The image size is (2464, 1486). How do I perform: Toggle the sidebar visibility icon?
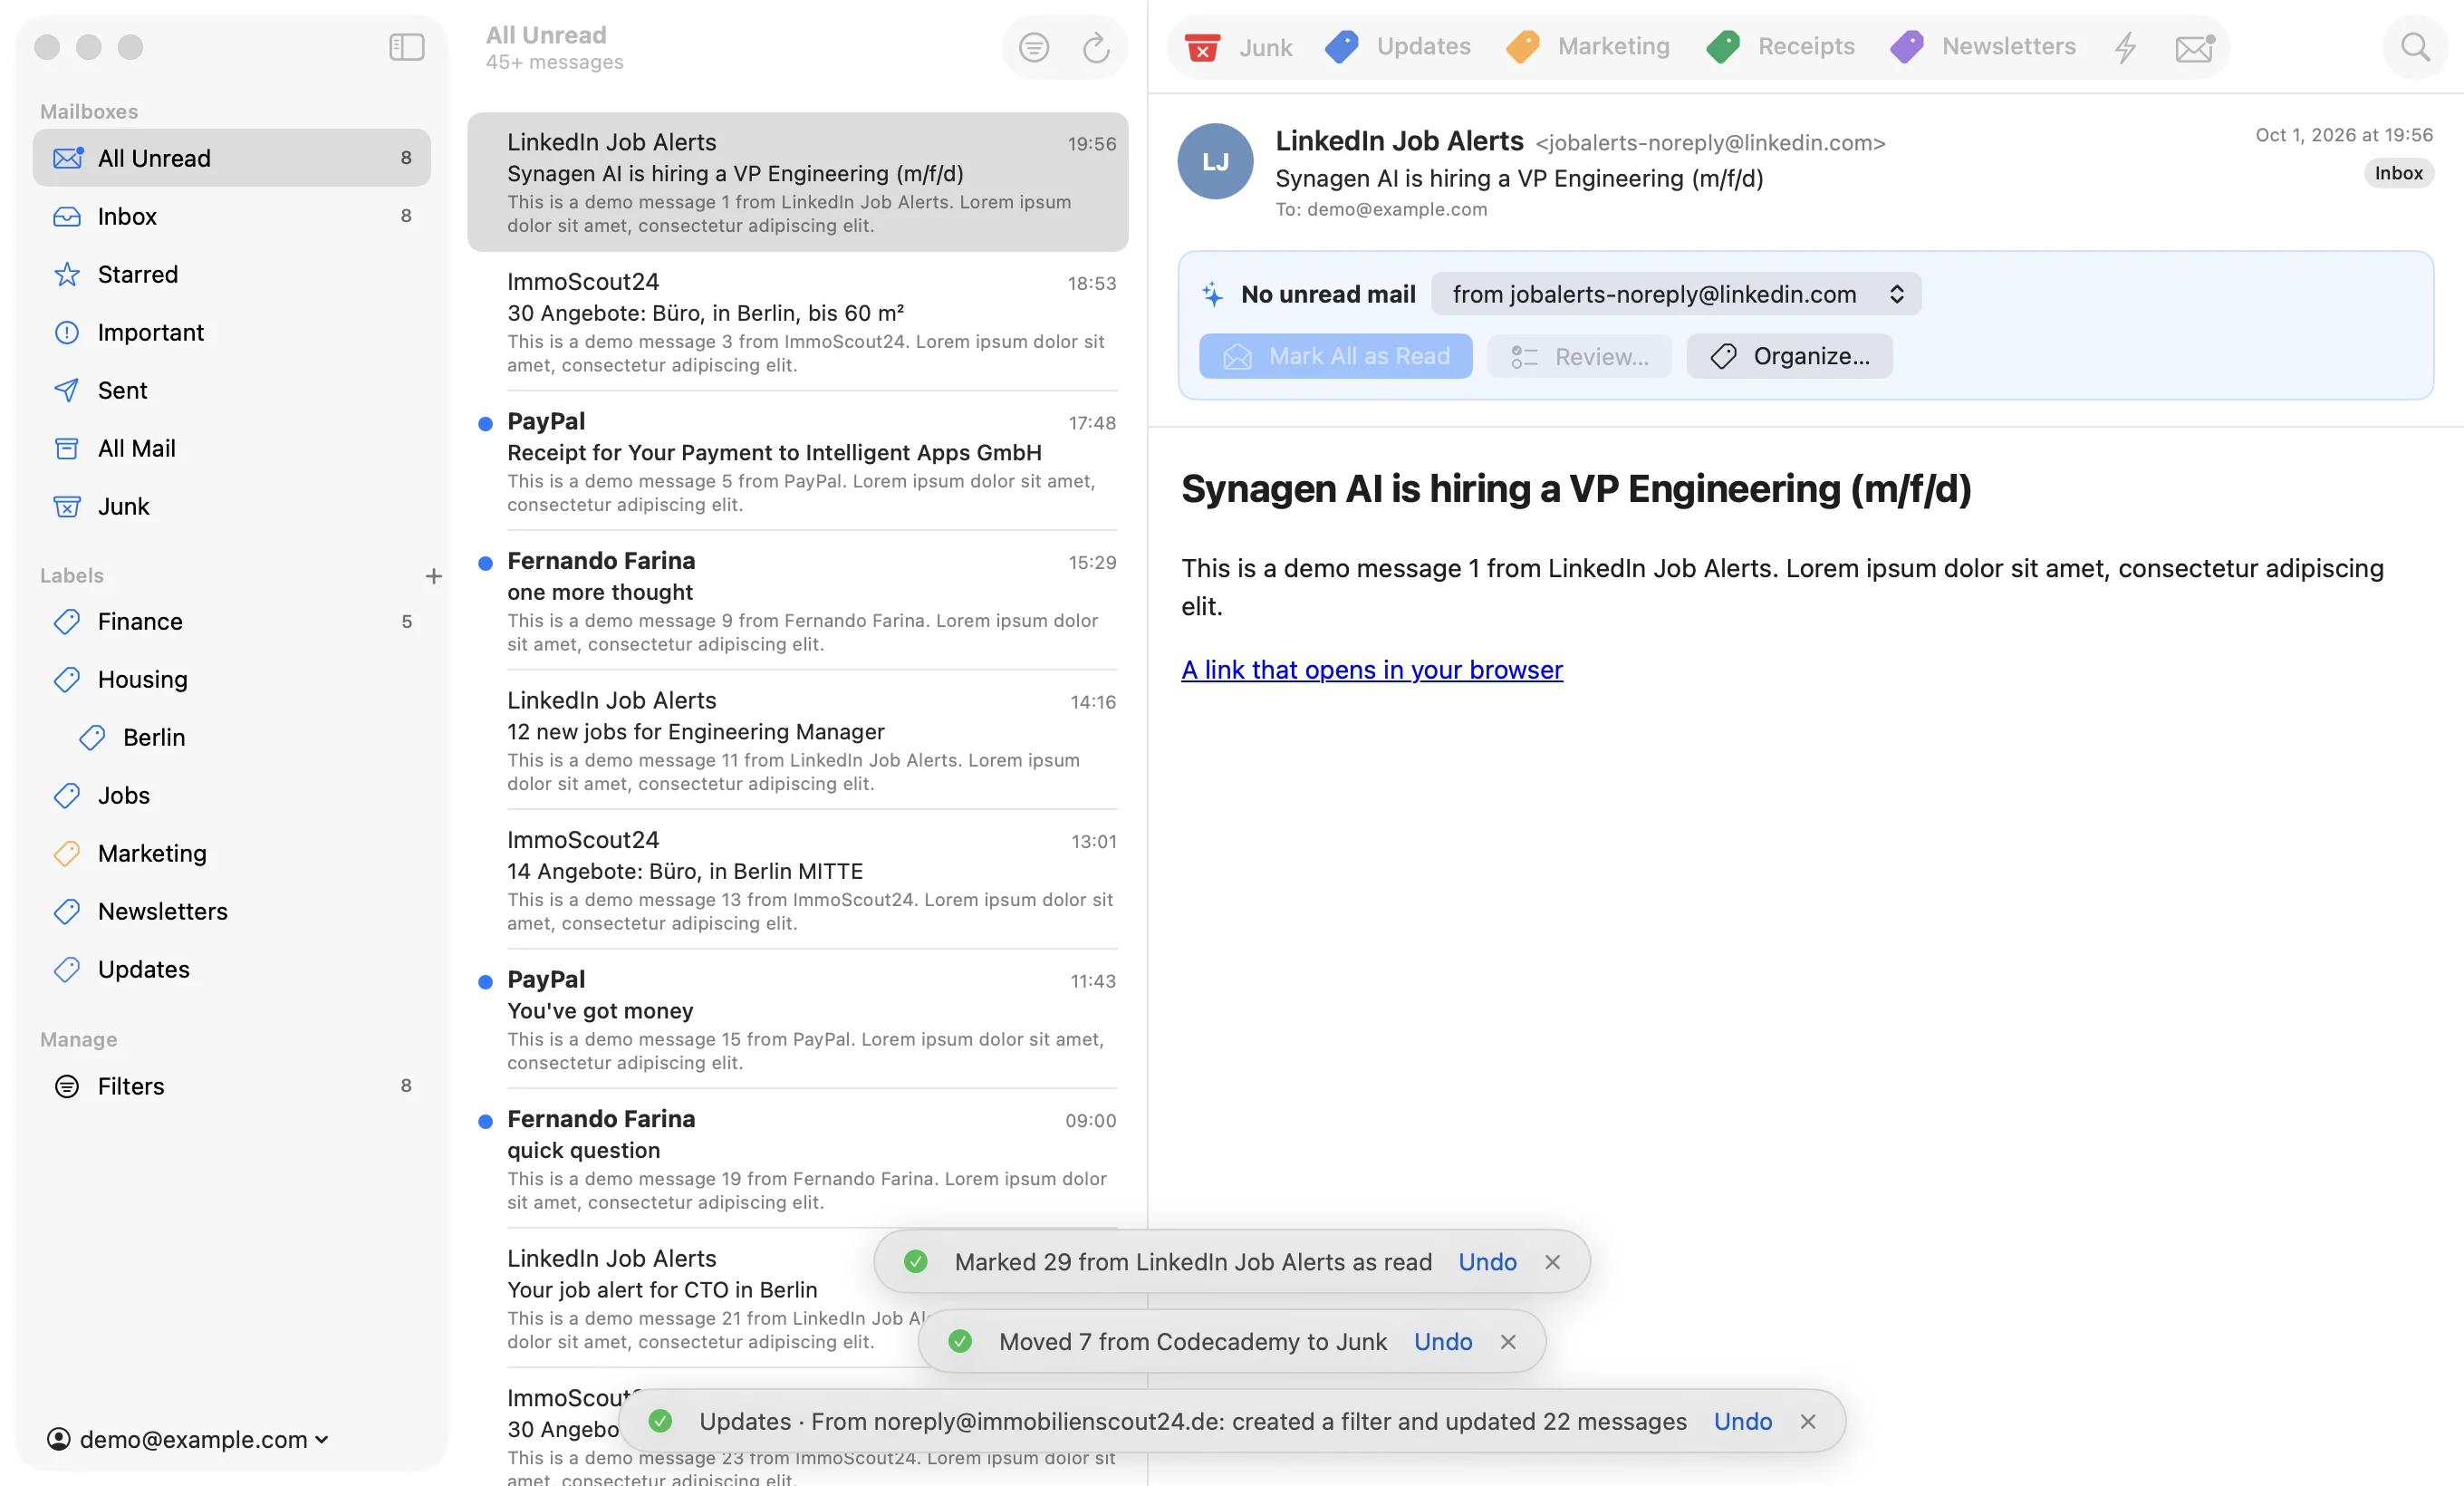click(x=406, y=47)
